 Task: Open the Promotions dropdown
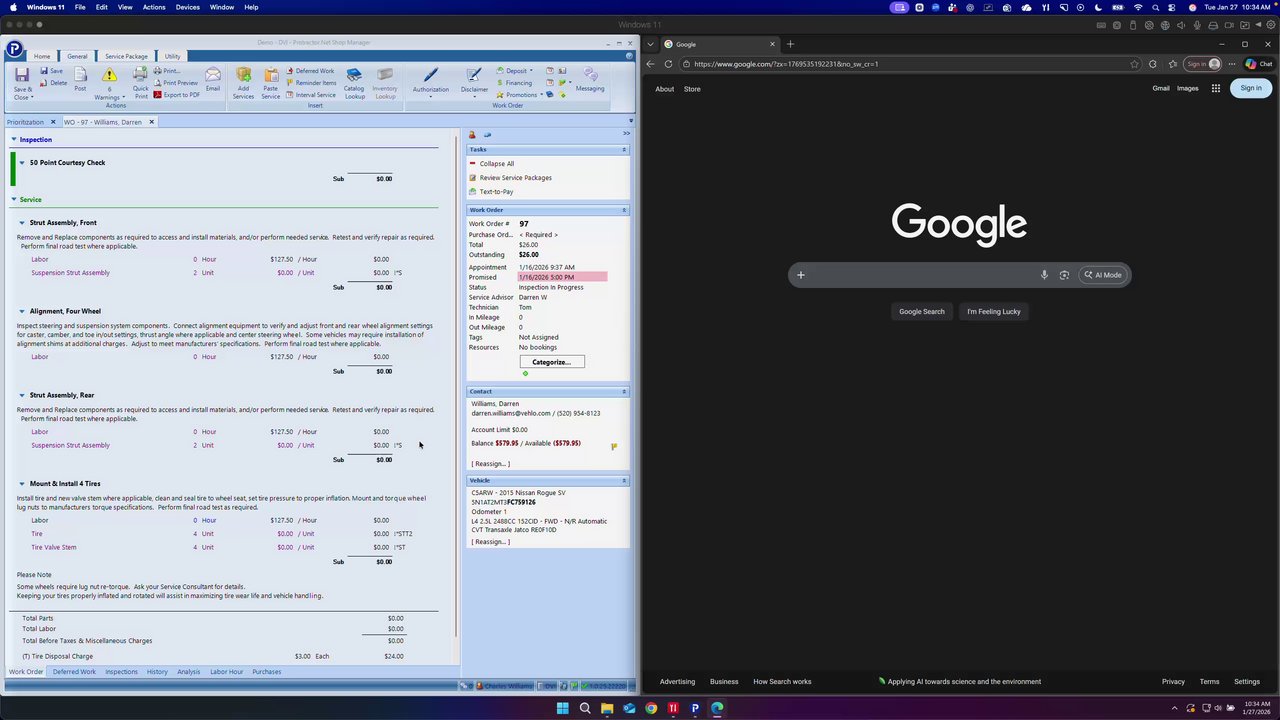(x=520, y=95)
